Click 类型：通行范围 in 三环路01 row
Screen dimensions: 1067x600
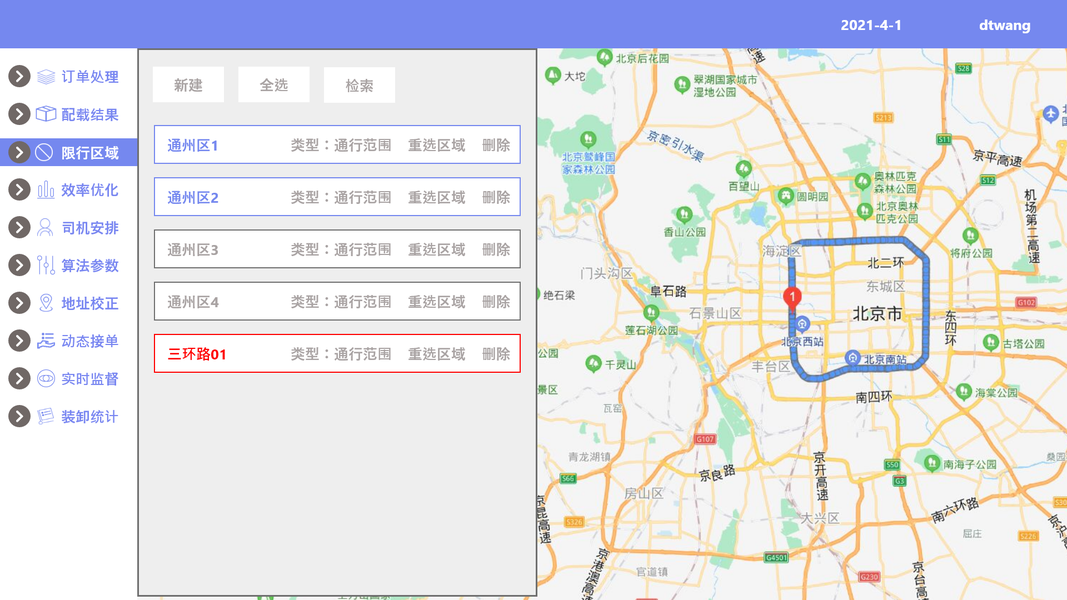coord(341,354)
